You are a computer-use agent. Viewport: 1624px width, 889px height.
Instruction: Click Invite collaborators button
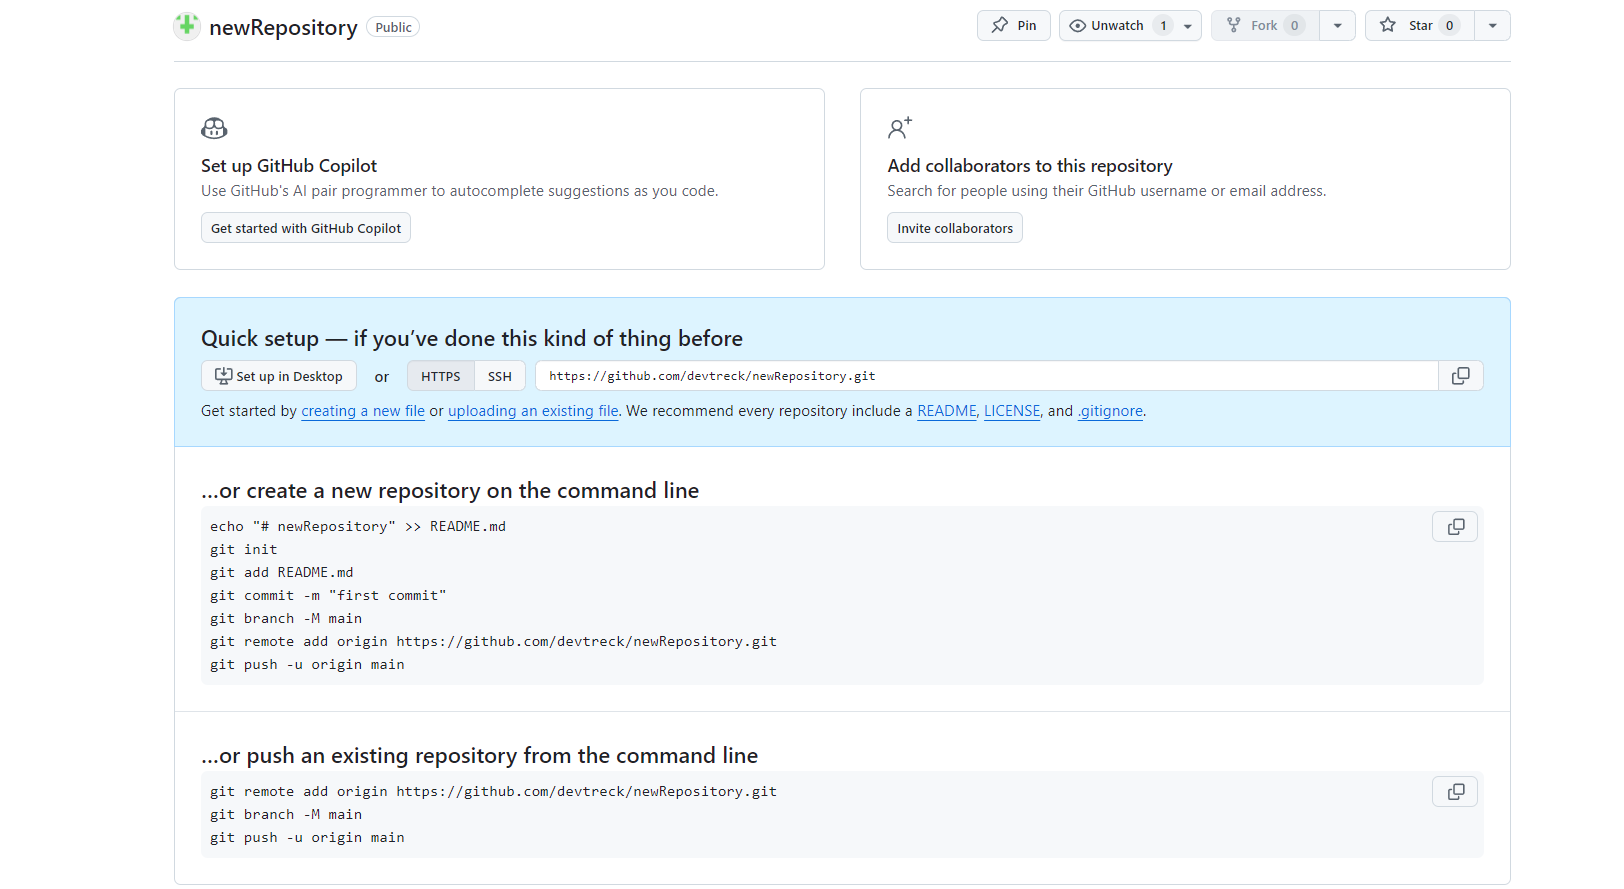[x=955, y=228]
